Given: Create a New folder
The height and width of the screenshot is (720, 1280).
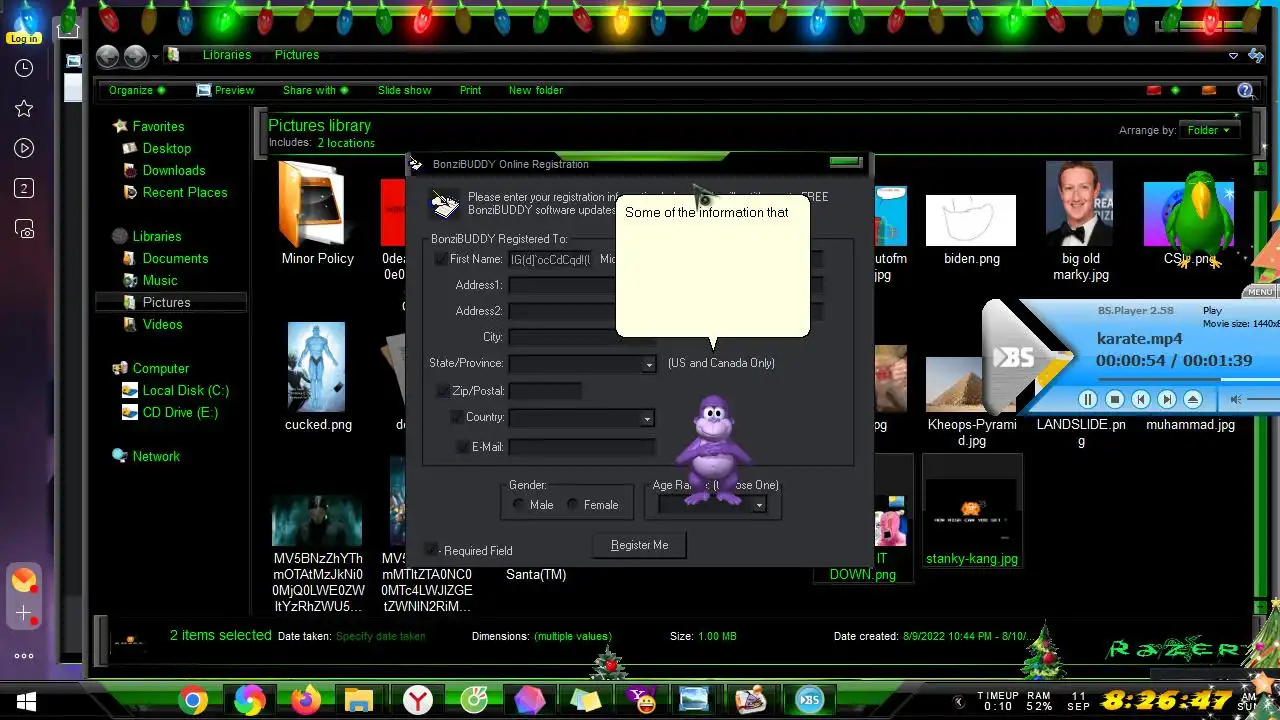Looking at the screenshot, I should (x=535, y=90).
